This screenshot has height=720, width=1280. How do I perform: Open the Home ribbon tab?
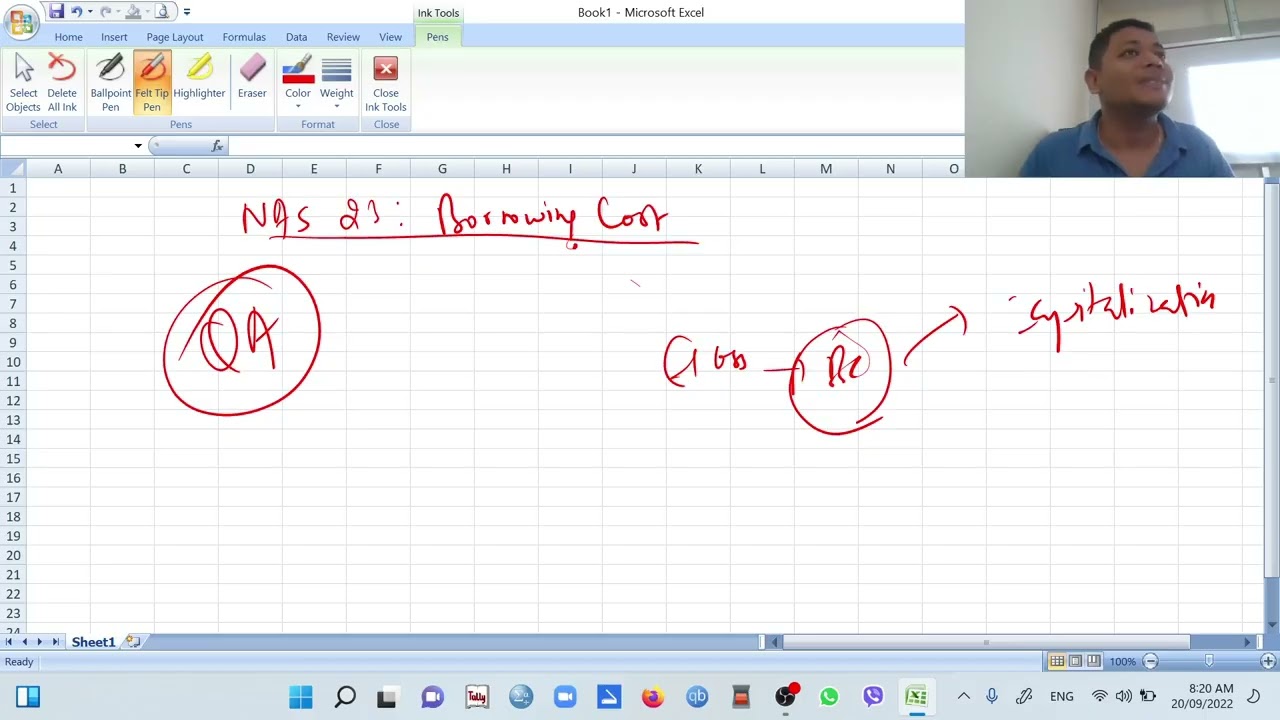click(69, 37)
